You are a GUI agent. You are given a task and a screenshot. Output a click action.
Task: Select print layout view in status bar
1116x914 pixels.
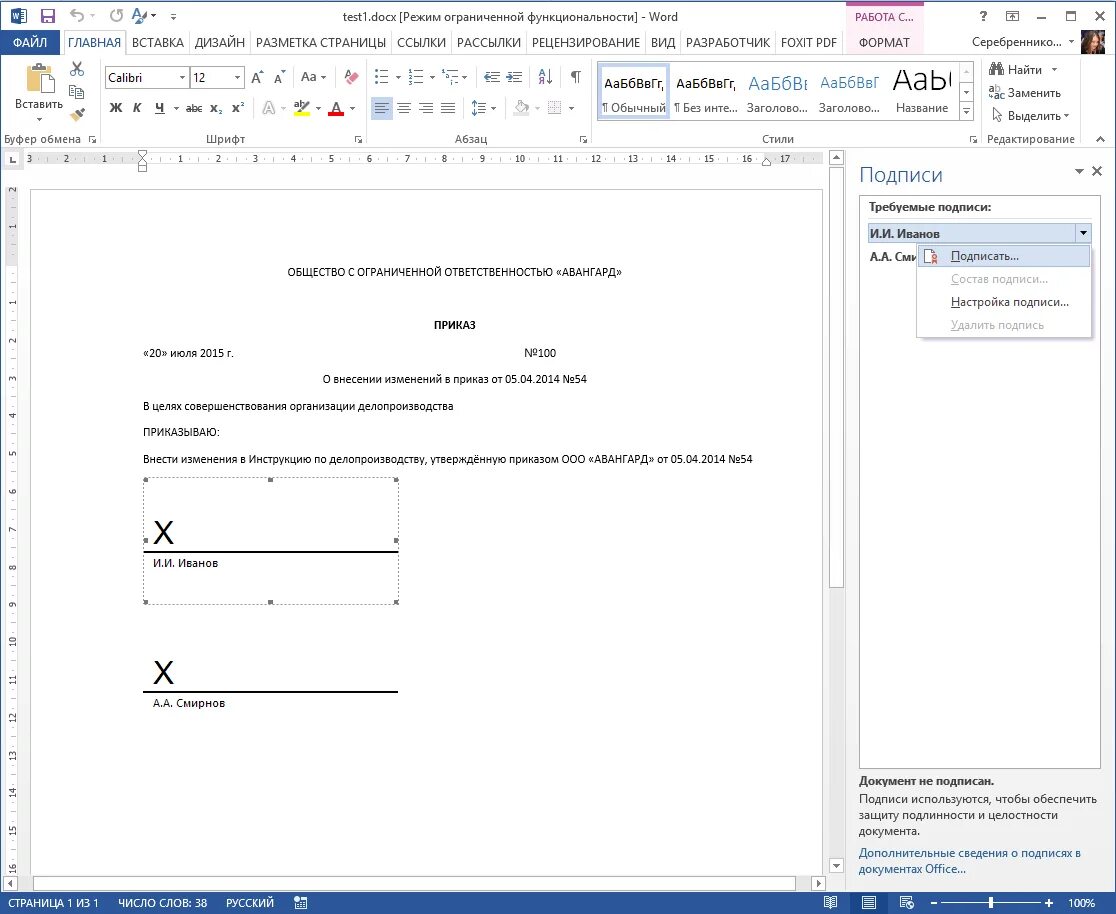(x=868, y=903)
